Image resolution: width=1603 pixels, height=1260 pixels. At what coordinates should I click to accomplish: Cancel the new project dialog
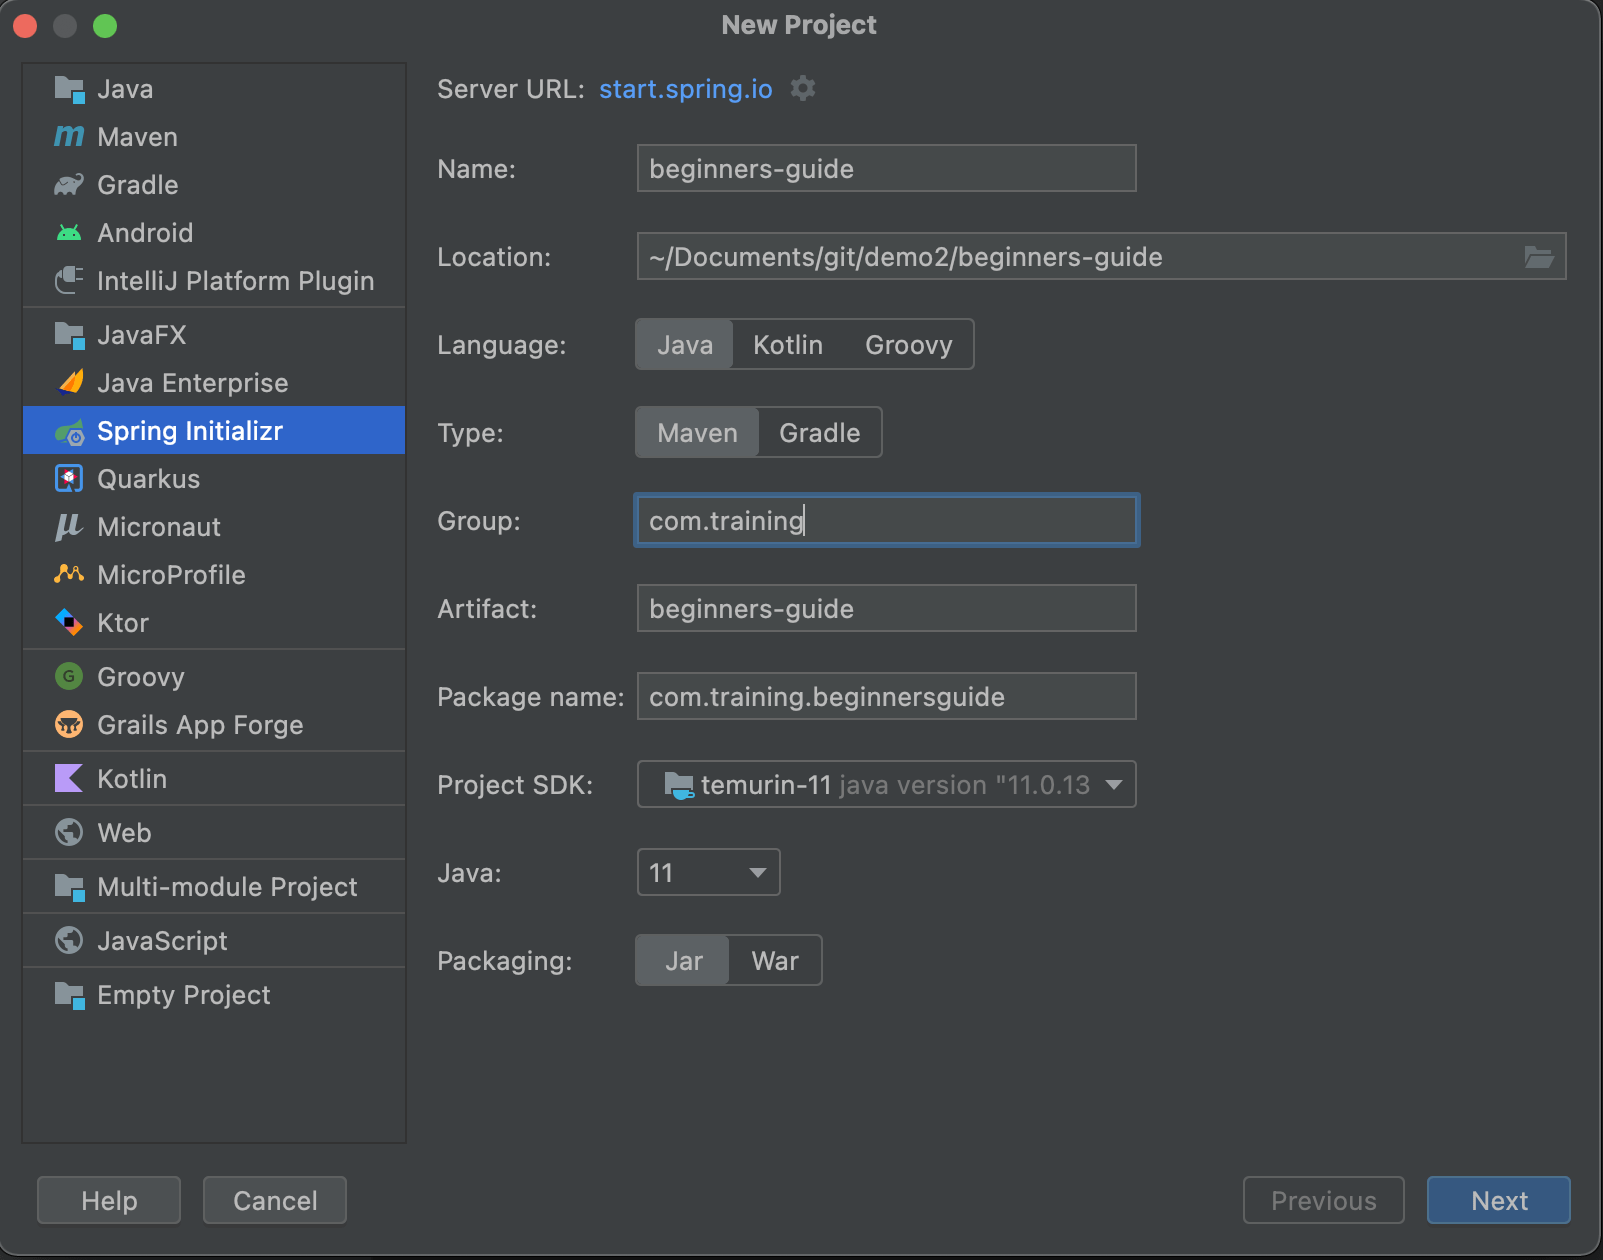pyautogui.click(x=274, y=1200)
